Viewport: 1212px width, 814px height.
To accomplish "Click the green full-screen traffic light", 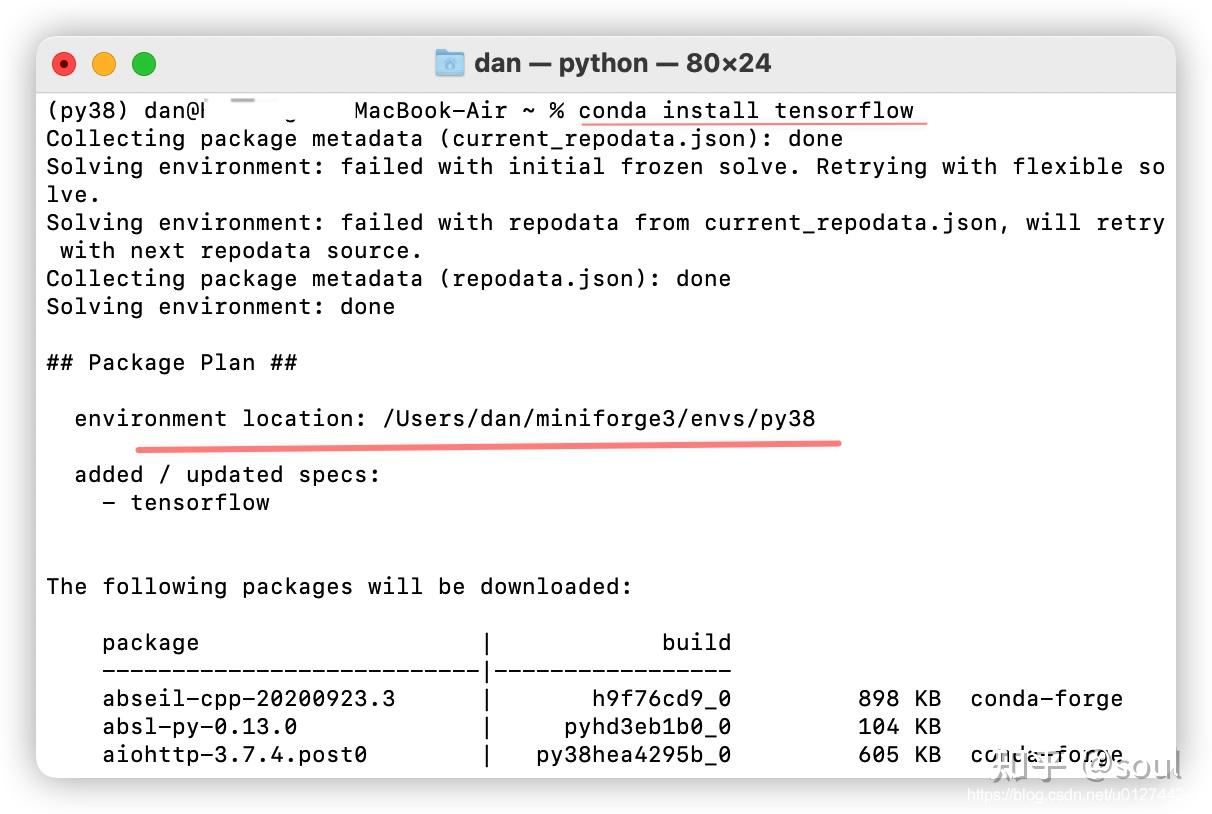I will coord(144,62).
